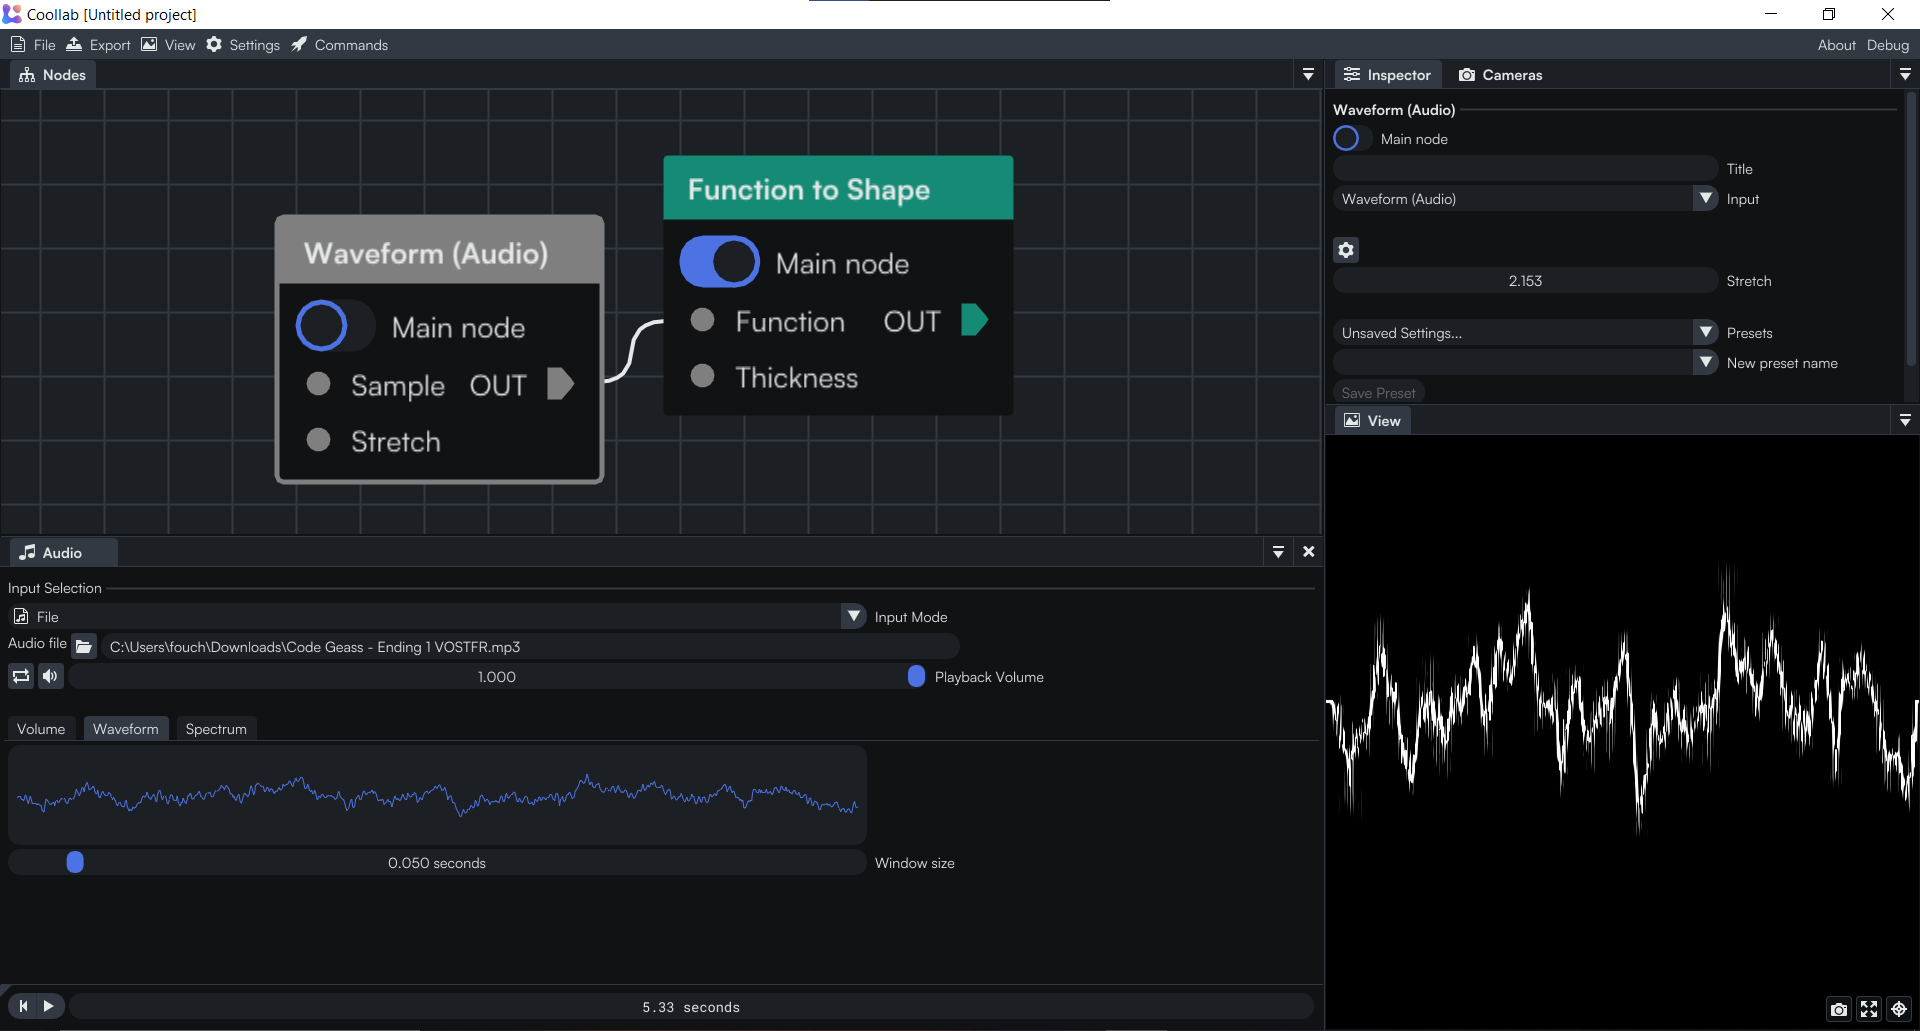This screenshot has height=1031, width=1920.
Task: Click the Title input field in Inspector
Action: pyautogui.click(x=1526, y=169)
